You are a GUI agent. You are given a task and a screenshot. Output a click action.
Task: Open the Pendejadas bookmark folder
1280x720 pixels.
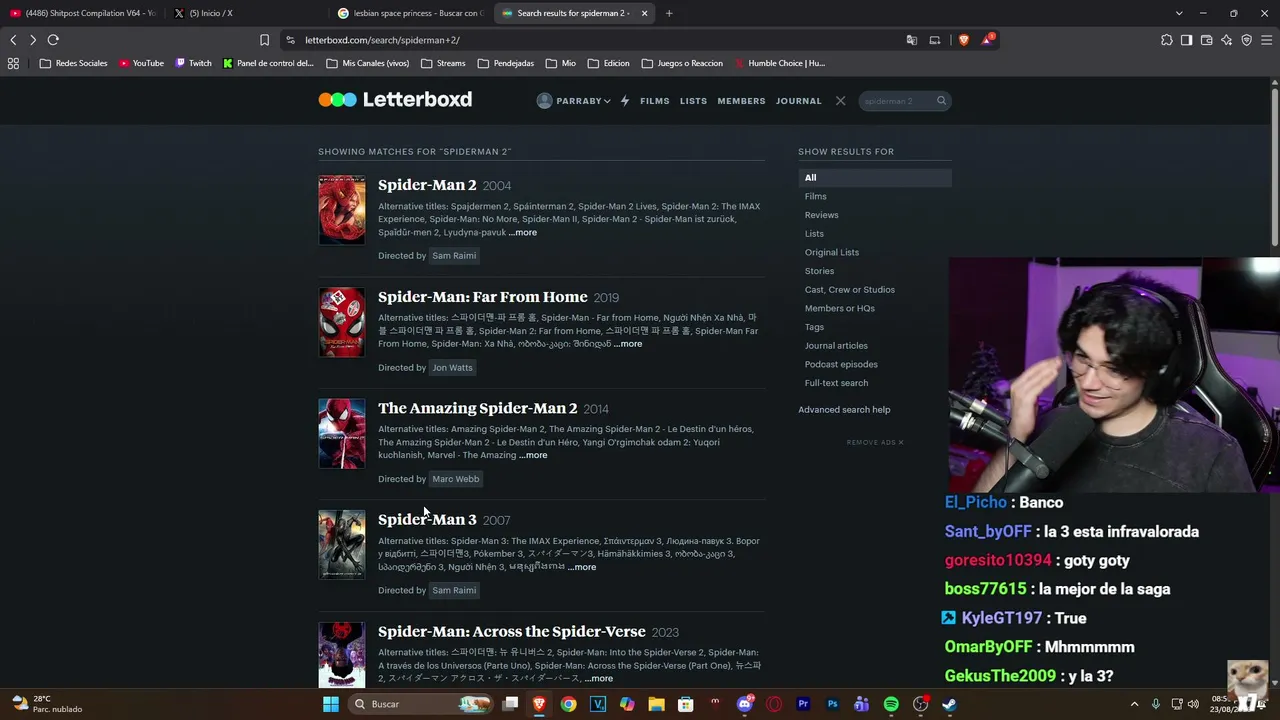point(506,63)
